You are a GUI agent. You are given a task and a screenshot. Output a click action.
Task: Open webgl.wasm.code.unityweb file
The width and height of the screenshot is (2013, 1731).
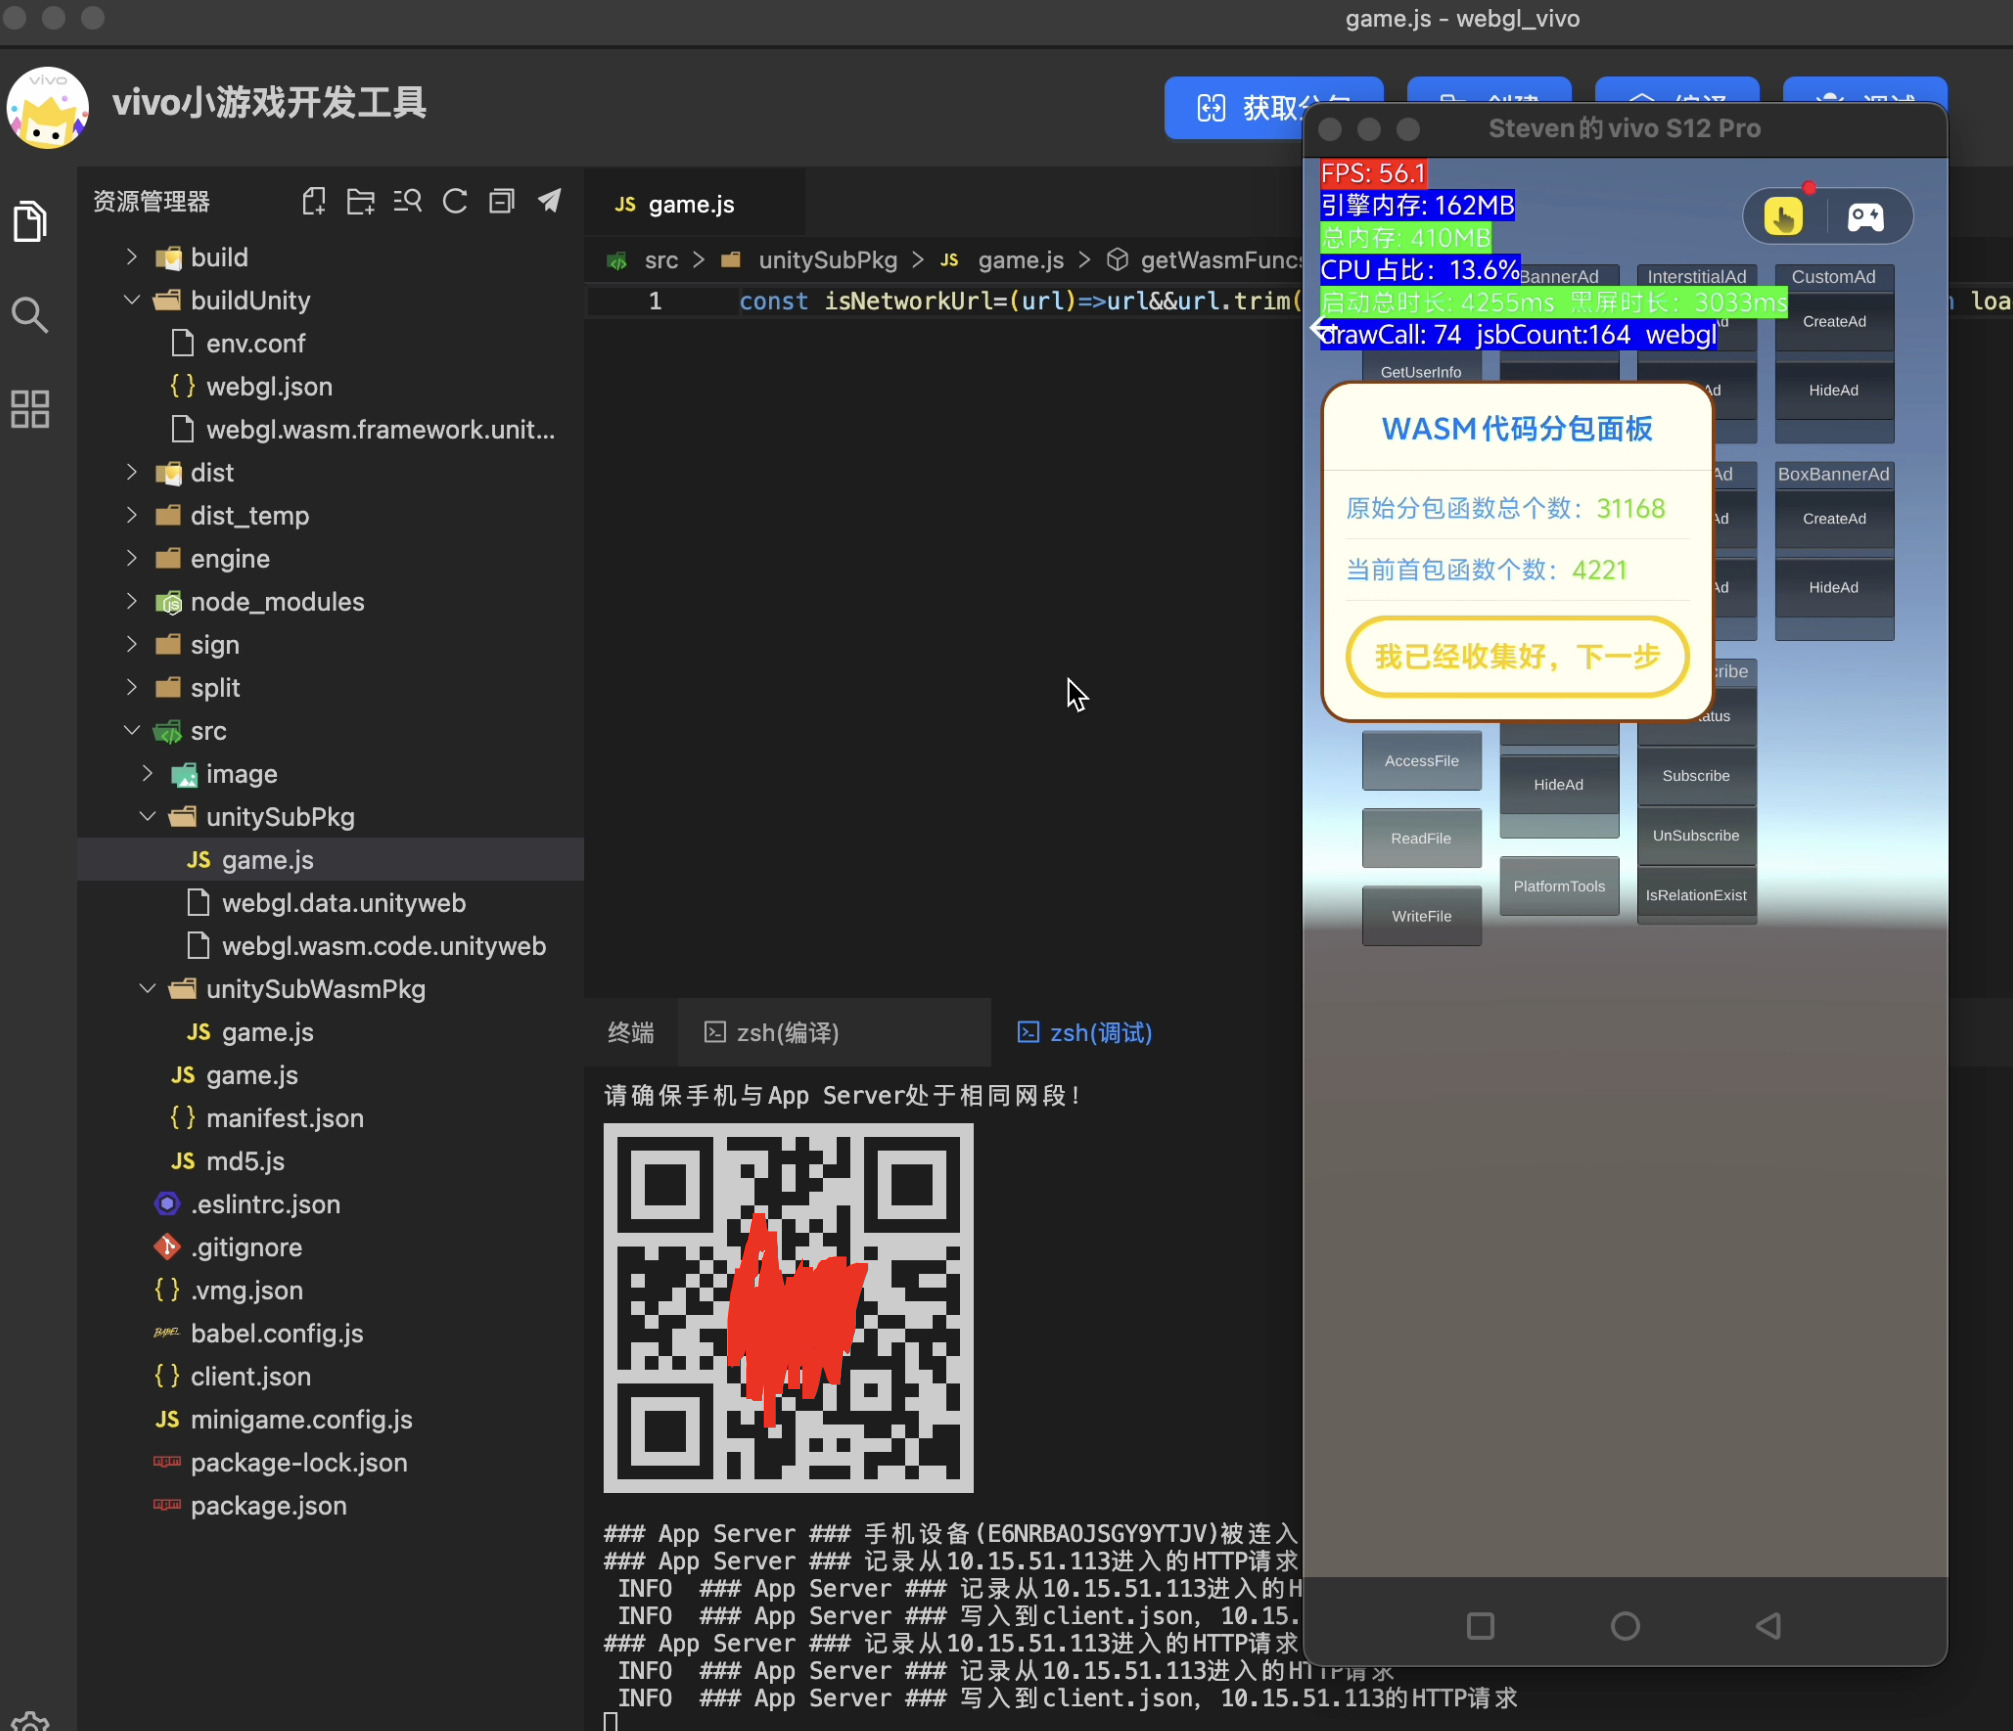pos(383,945)
